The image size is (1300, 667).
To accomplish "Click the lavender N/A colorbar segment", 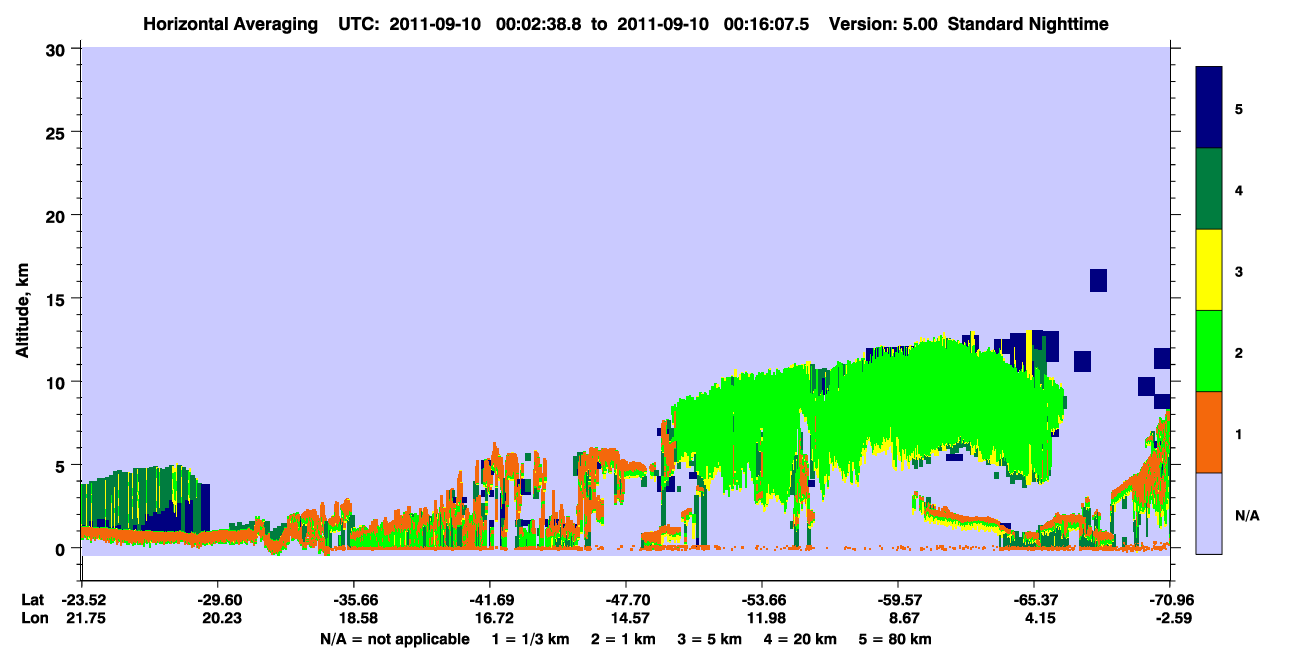I will [x=1209, y=513].
